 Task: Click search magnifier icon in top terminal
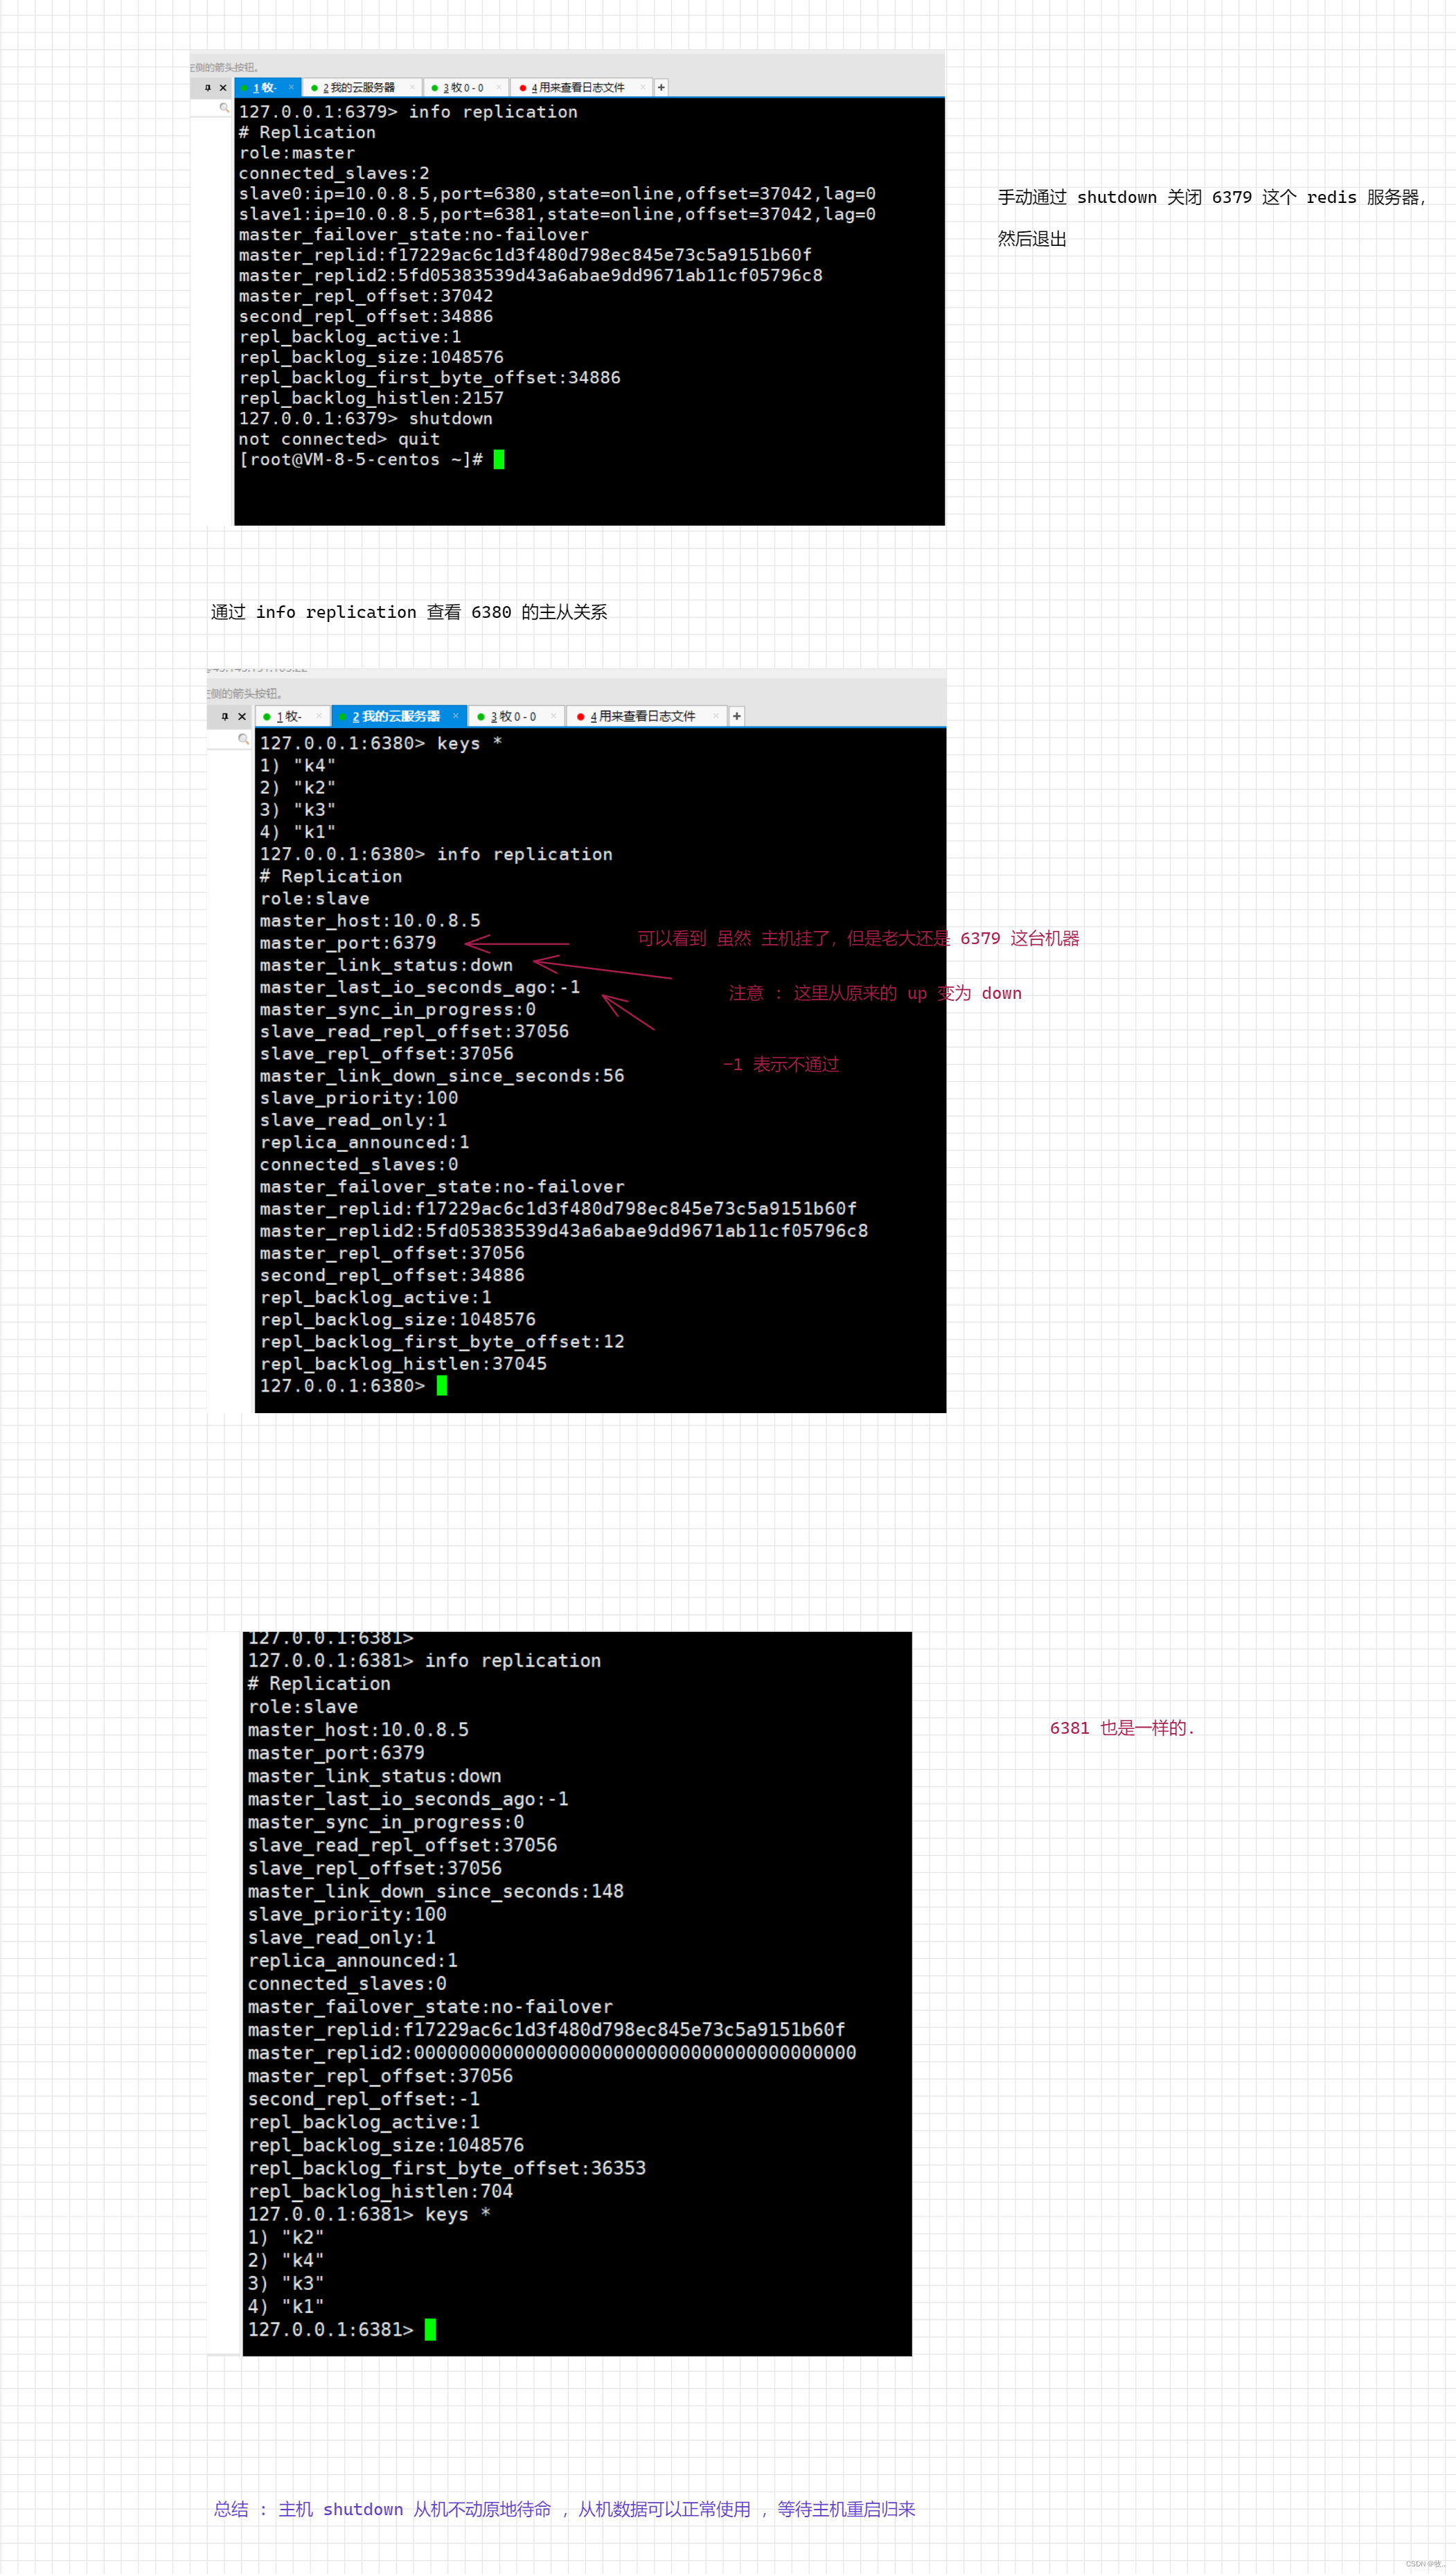(224, 108)
